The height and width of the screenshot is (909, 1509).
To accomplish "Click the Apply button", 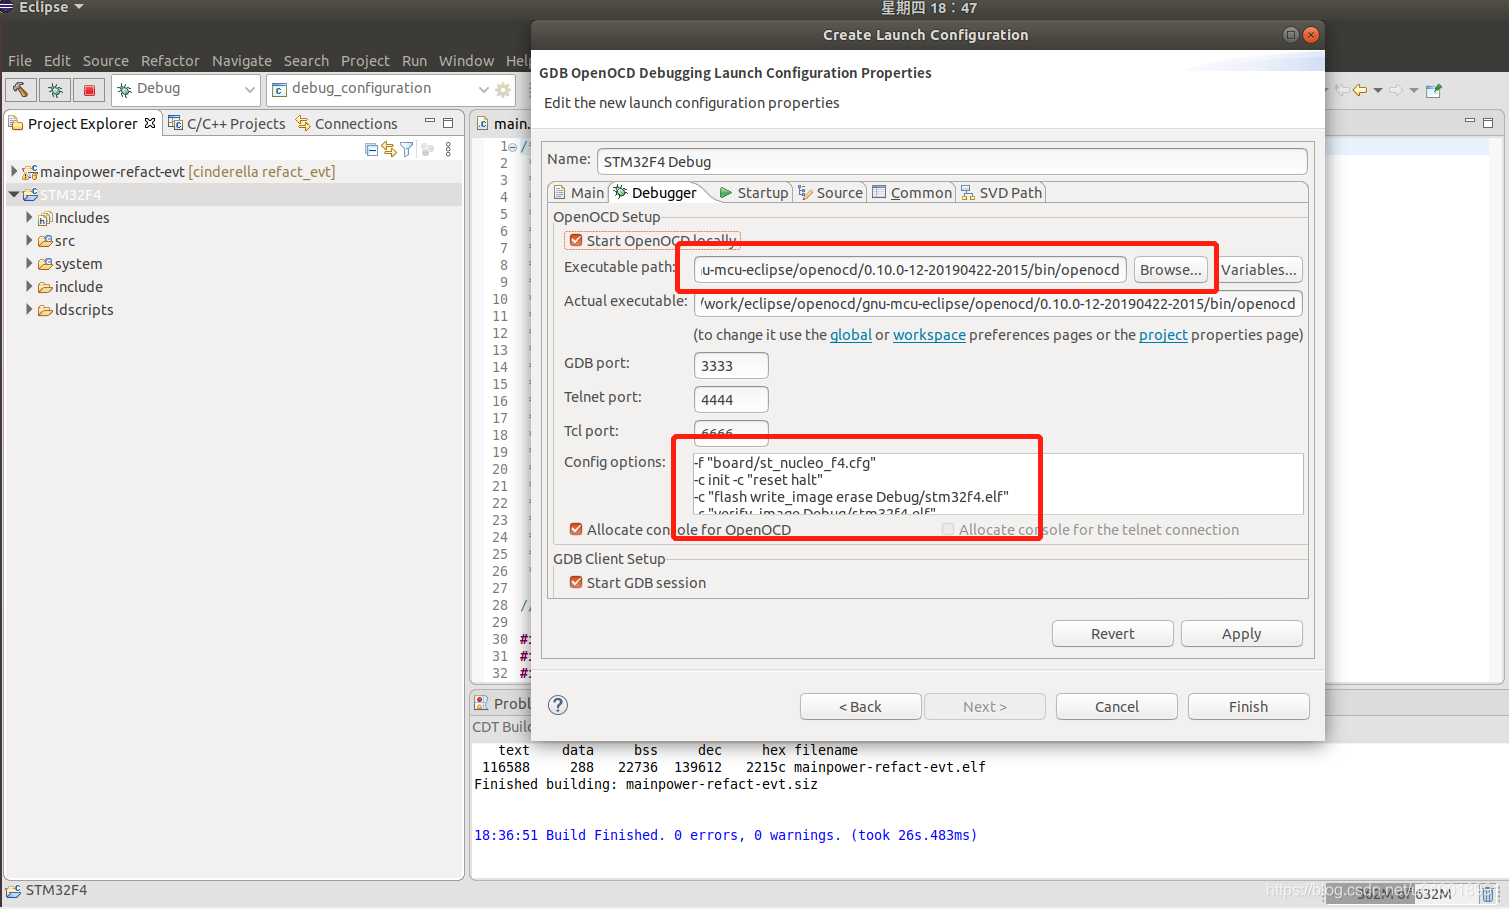I will [x=1241, y=633].
